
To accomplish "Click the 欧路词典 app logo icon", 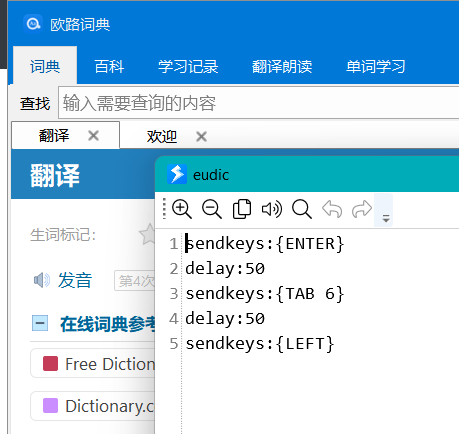I will point(33,24).
